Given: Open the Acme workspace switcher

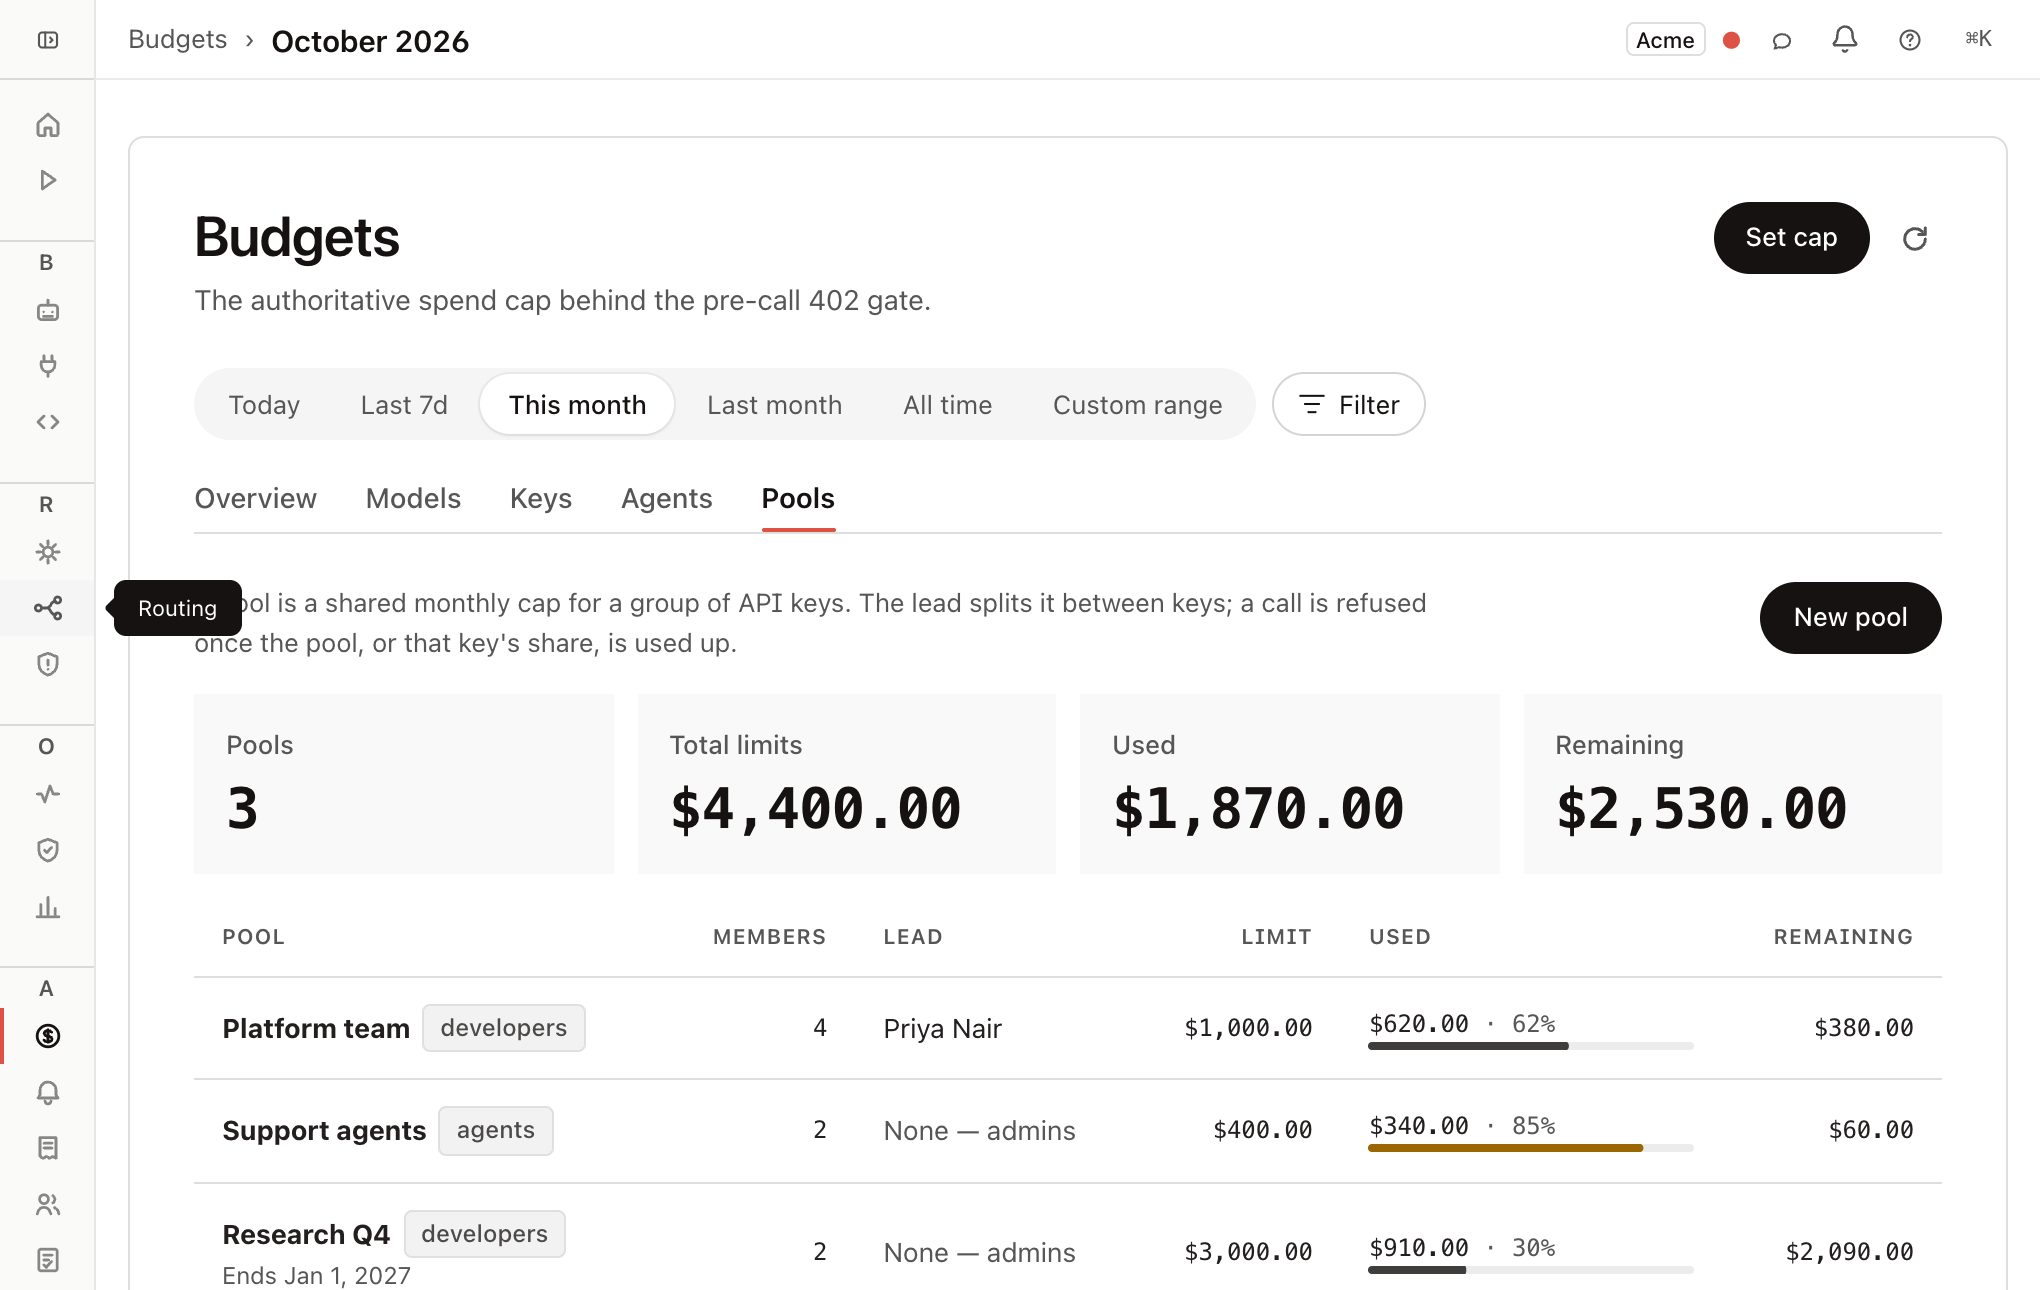Looking at the screenshot, I should (x=1665, y=40).
